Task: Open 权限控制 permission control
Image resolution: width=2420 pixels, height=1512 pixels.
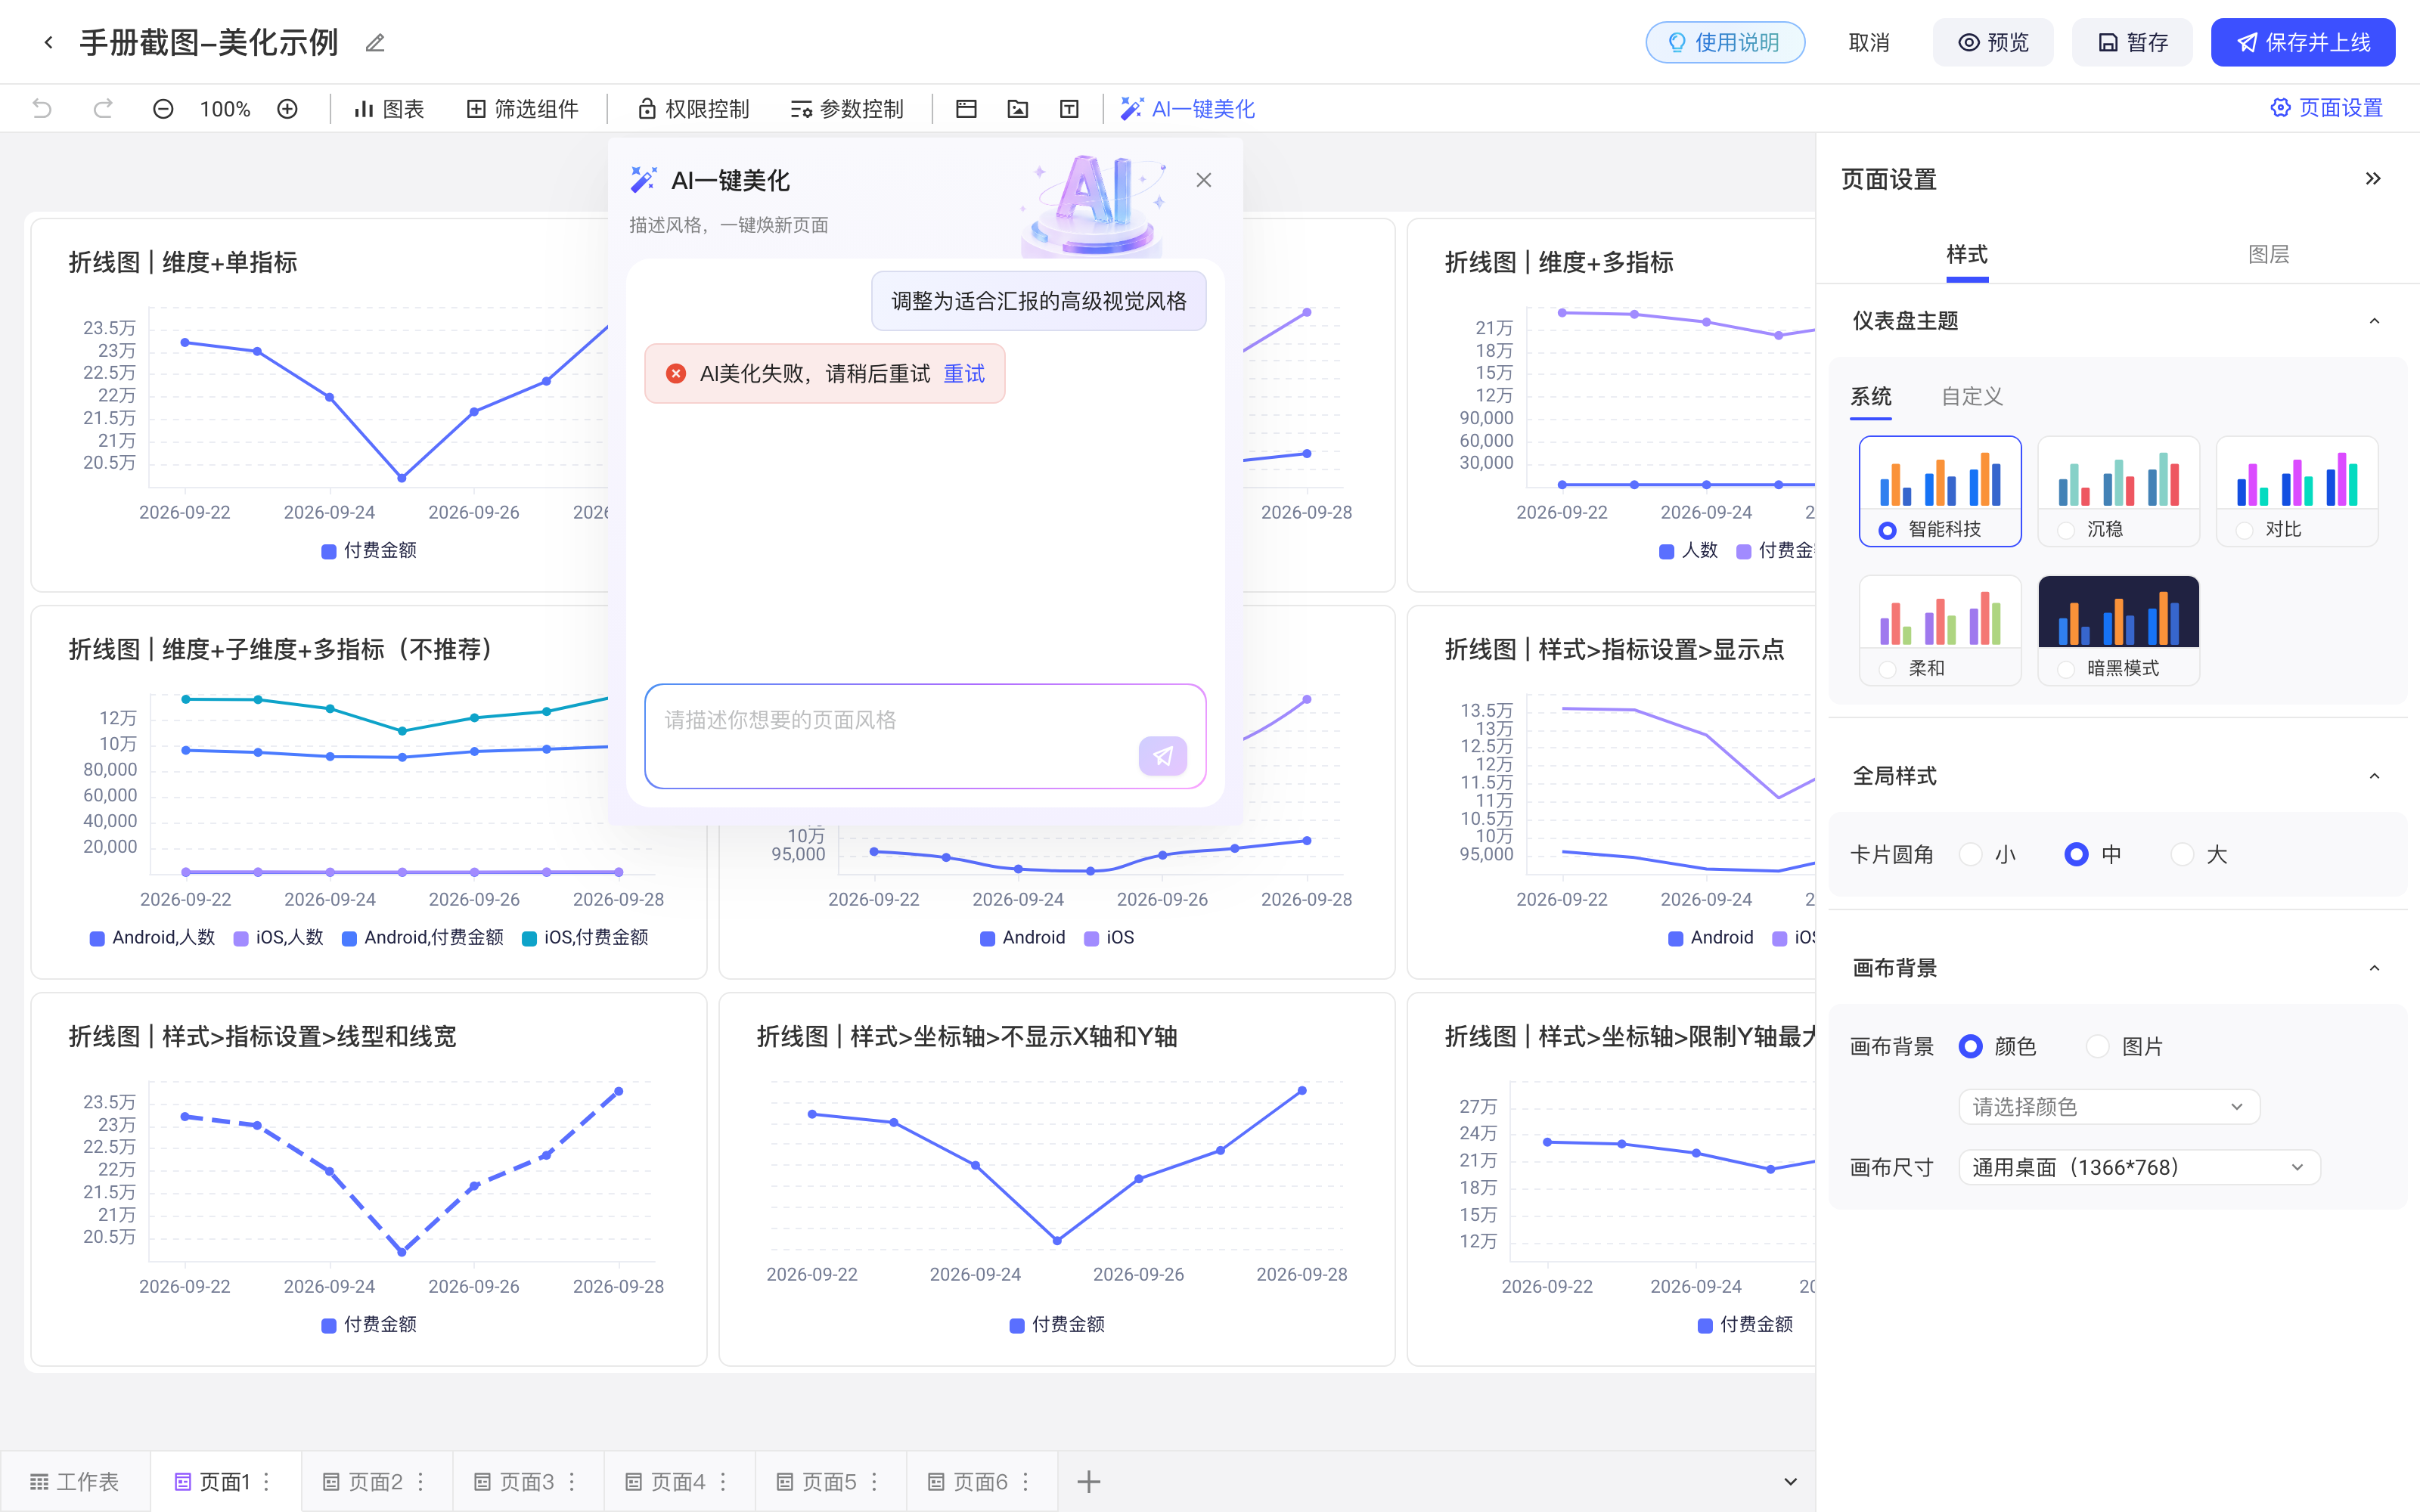Action: (694, 108)
